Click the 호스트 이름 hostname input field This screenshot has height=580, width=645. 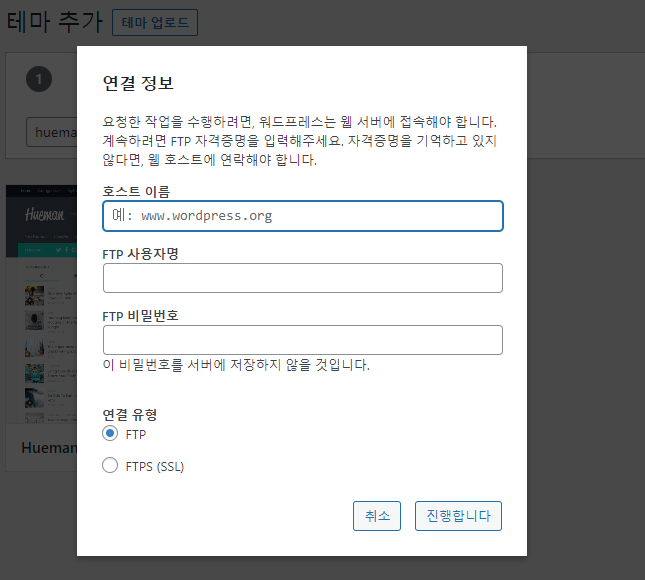pos(303,216)
